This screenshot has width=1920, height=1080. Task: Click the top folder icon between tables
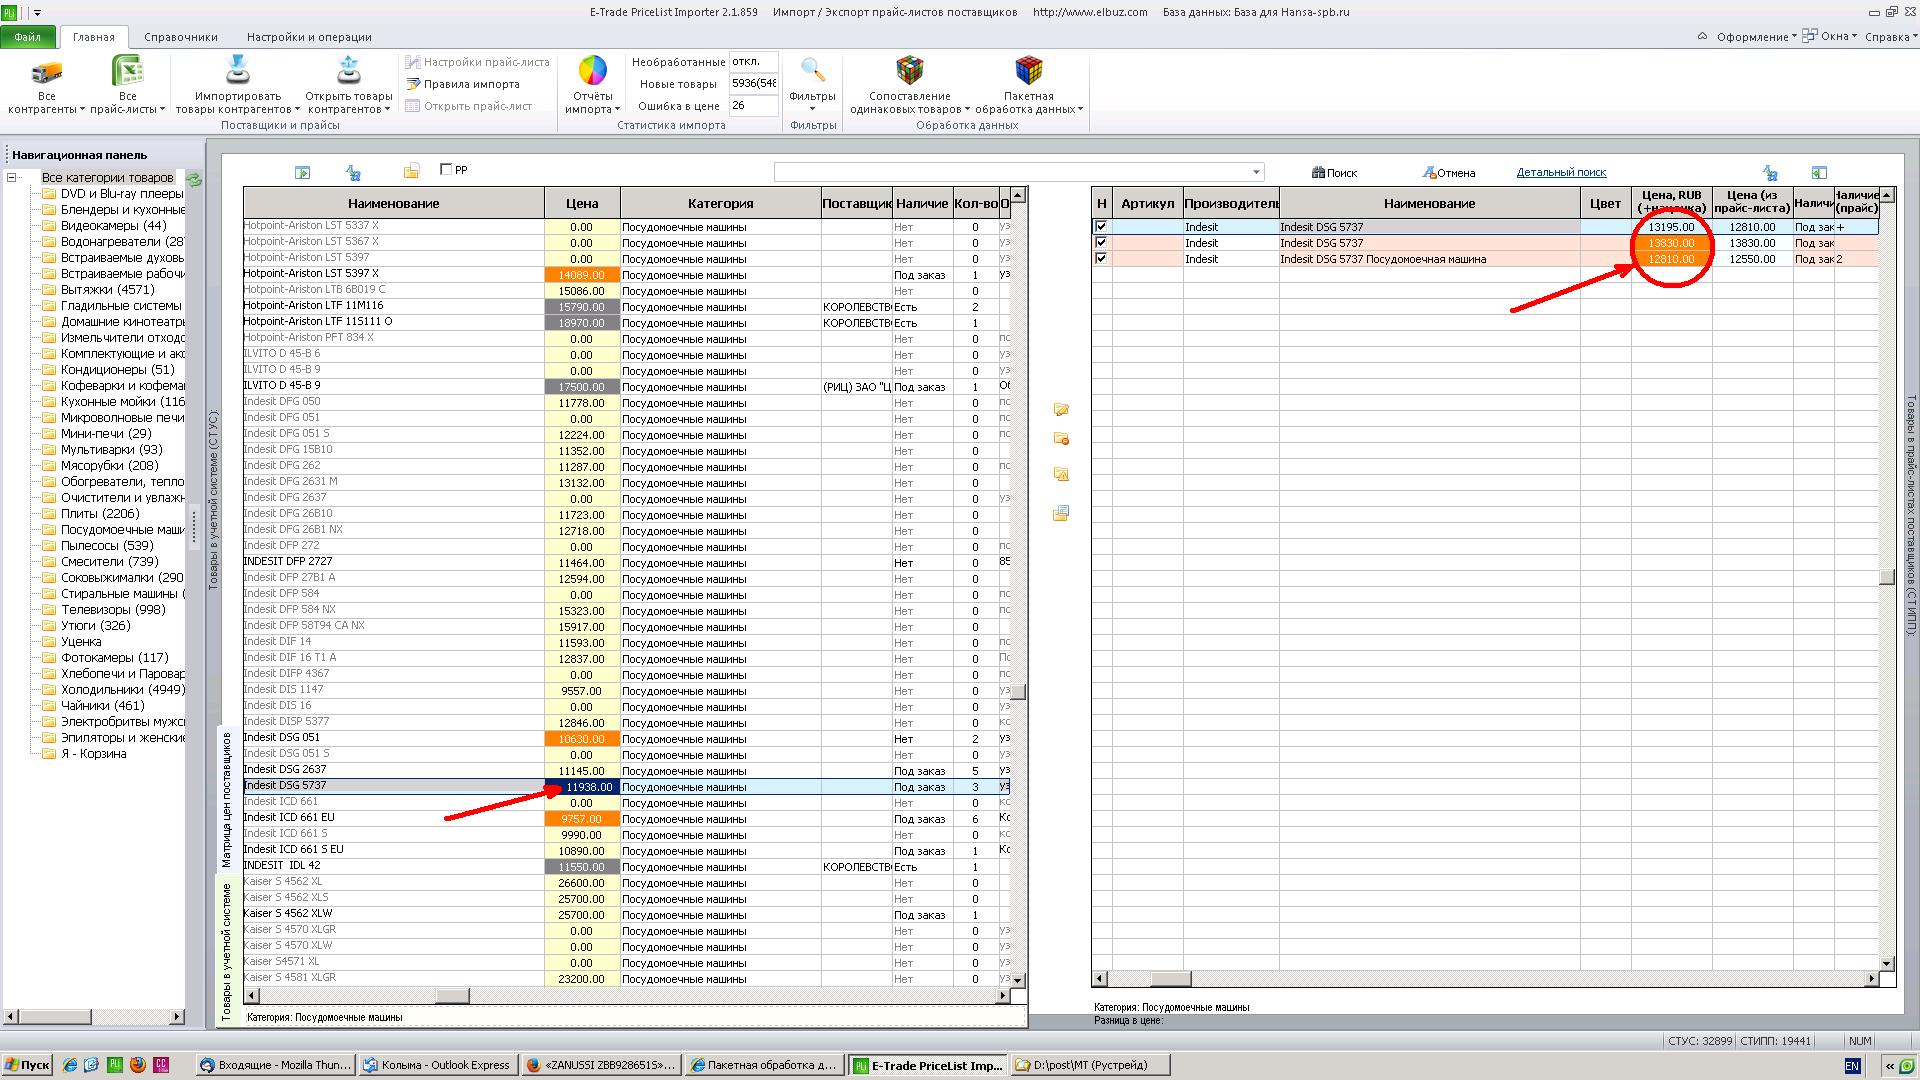tap(1061, 409)
